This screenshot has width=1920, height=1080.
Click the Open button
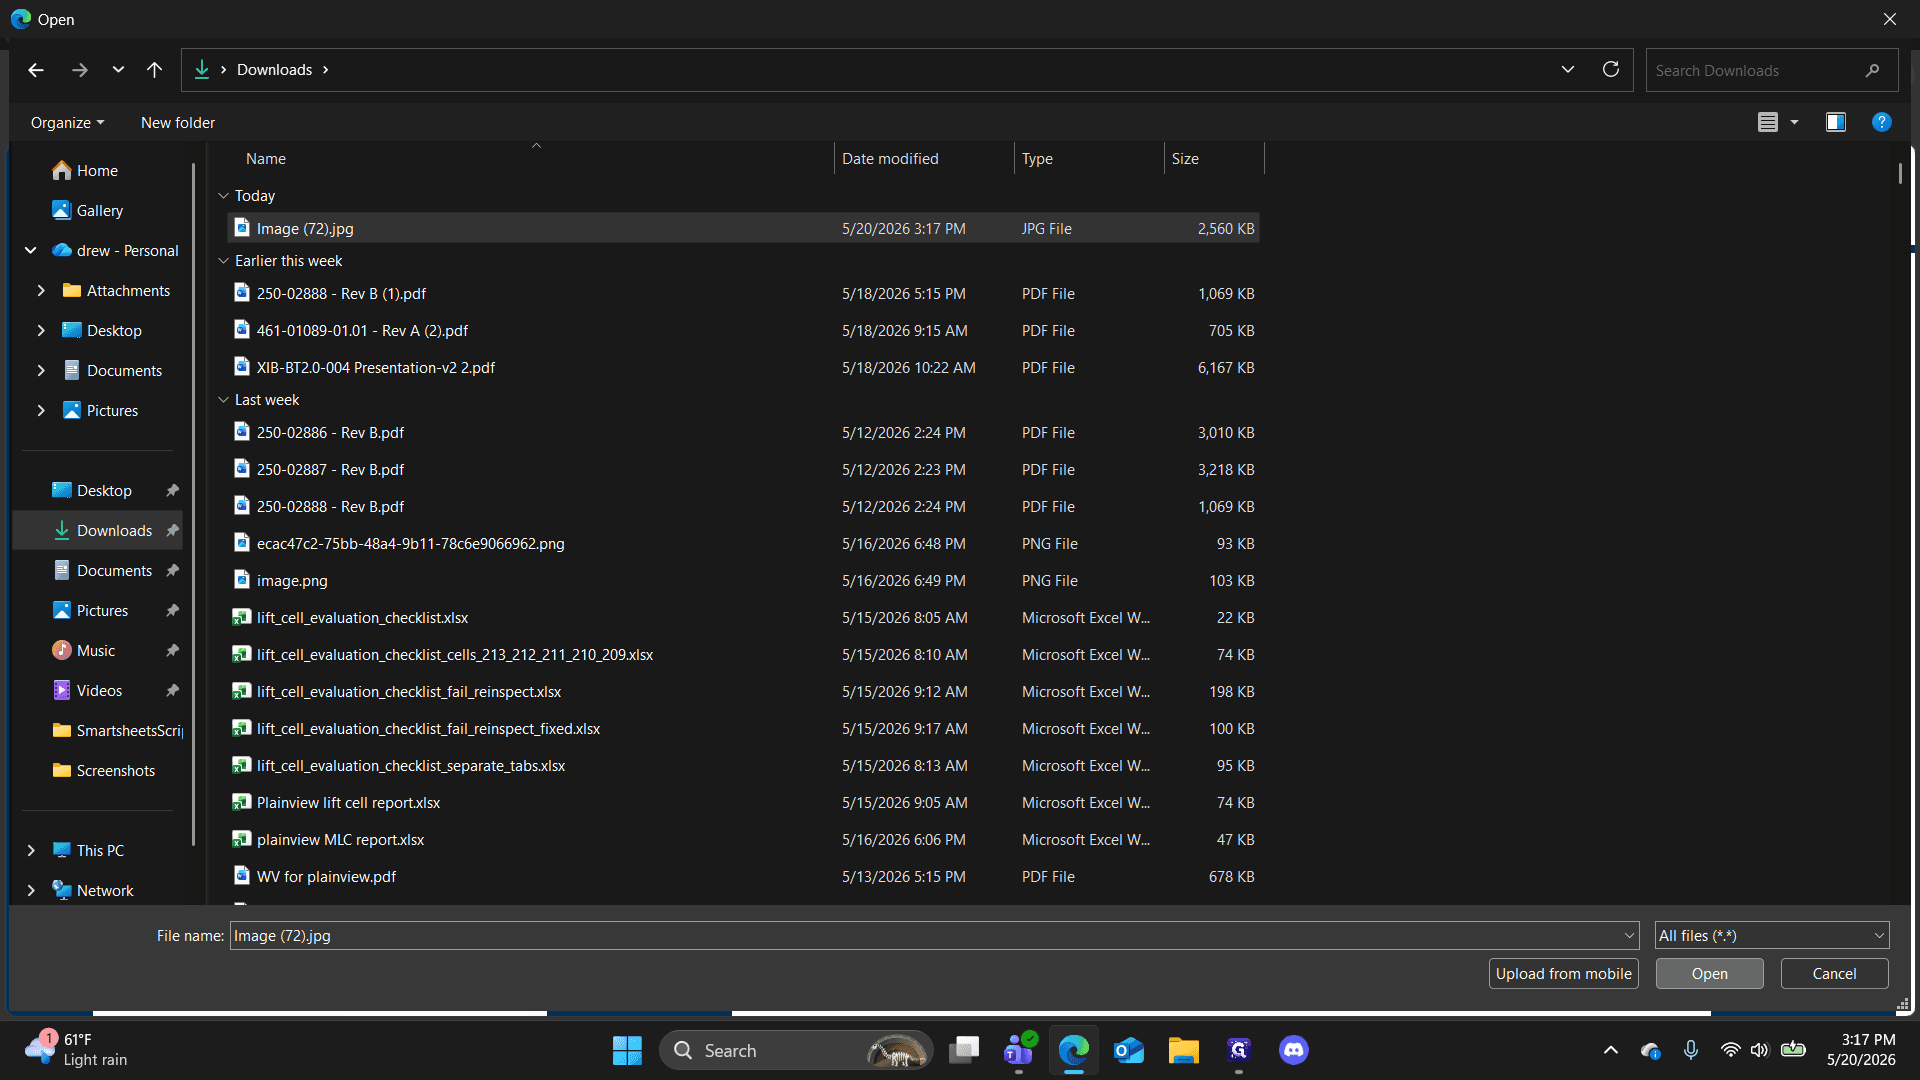(1709, 974)
